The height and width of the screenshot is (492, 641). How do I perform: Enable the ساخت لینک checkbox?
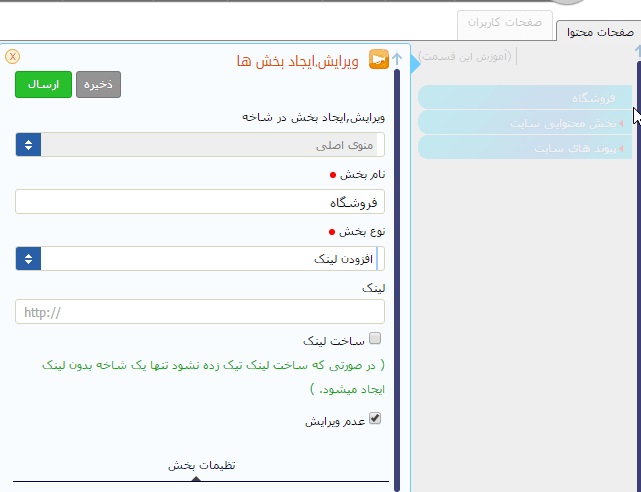[x=375, y=339]
